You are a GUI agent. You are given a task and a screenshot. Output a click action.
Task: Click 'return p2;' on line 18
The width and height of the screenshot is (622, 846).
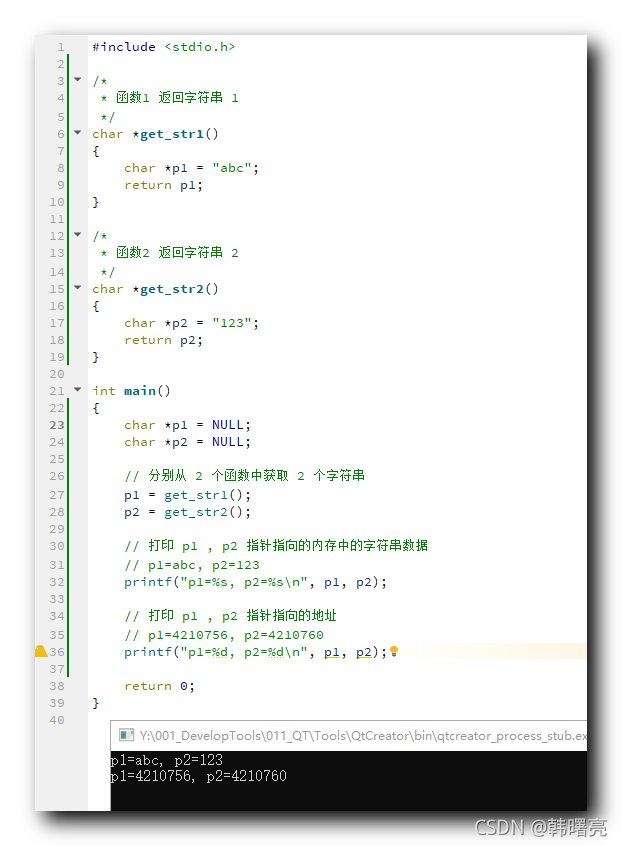tap(163, 340)
